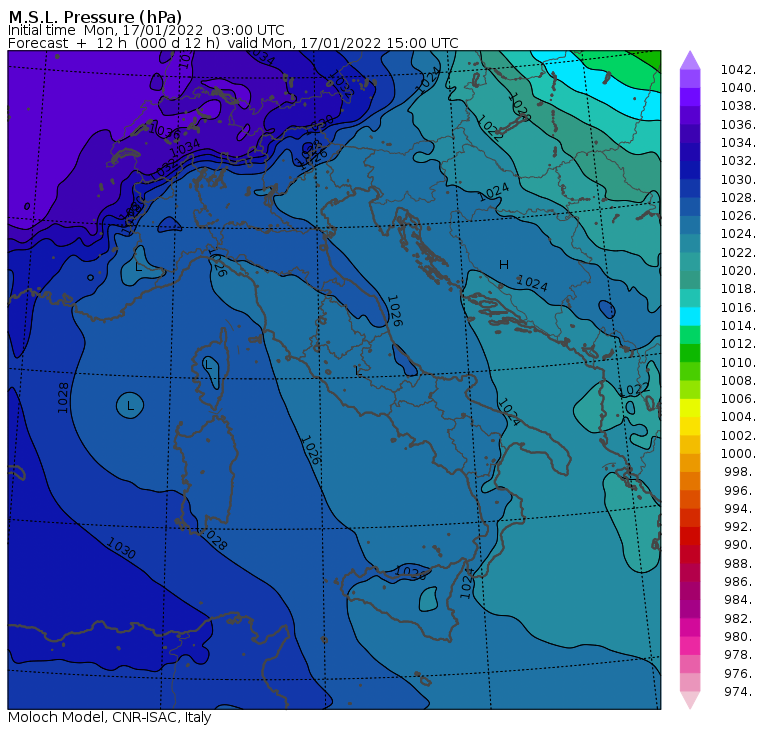Click the legend label "1000."
The image size is (760, 731).
click(x=738, y=454)
